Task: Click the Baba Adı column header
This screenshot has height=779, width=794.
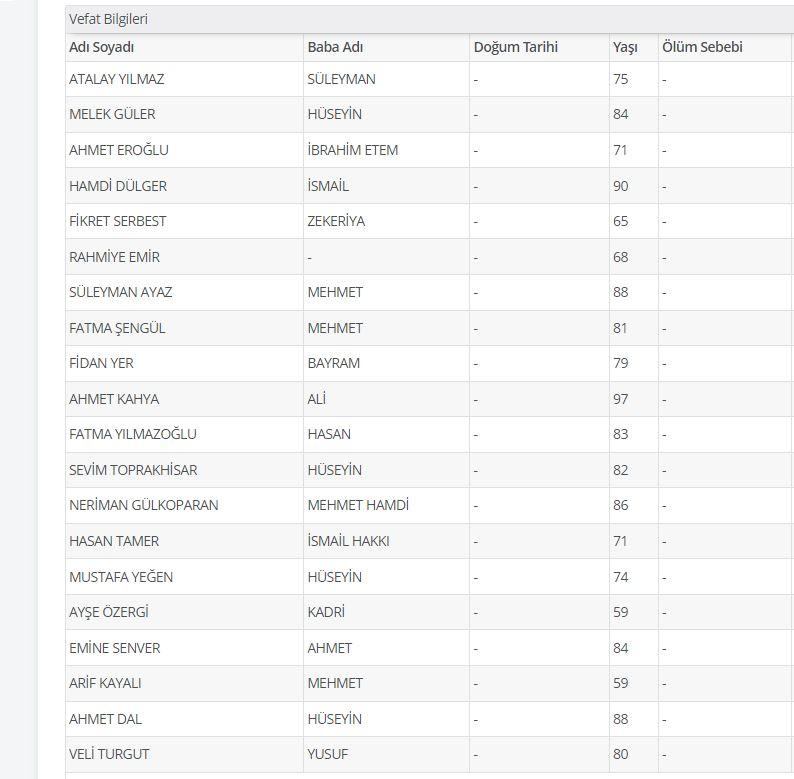Action: (x=335, y=47)
